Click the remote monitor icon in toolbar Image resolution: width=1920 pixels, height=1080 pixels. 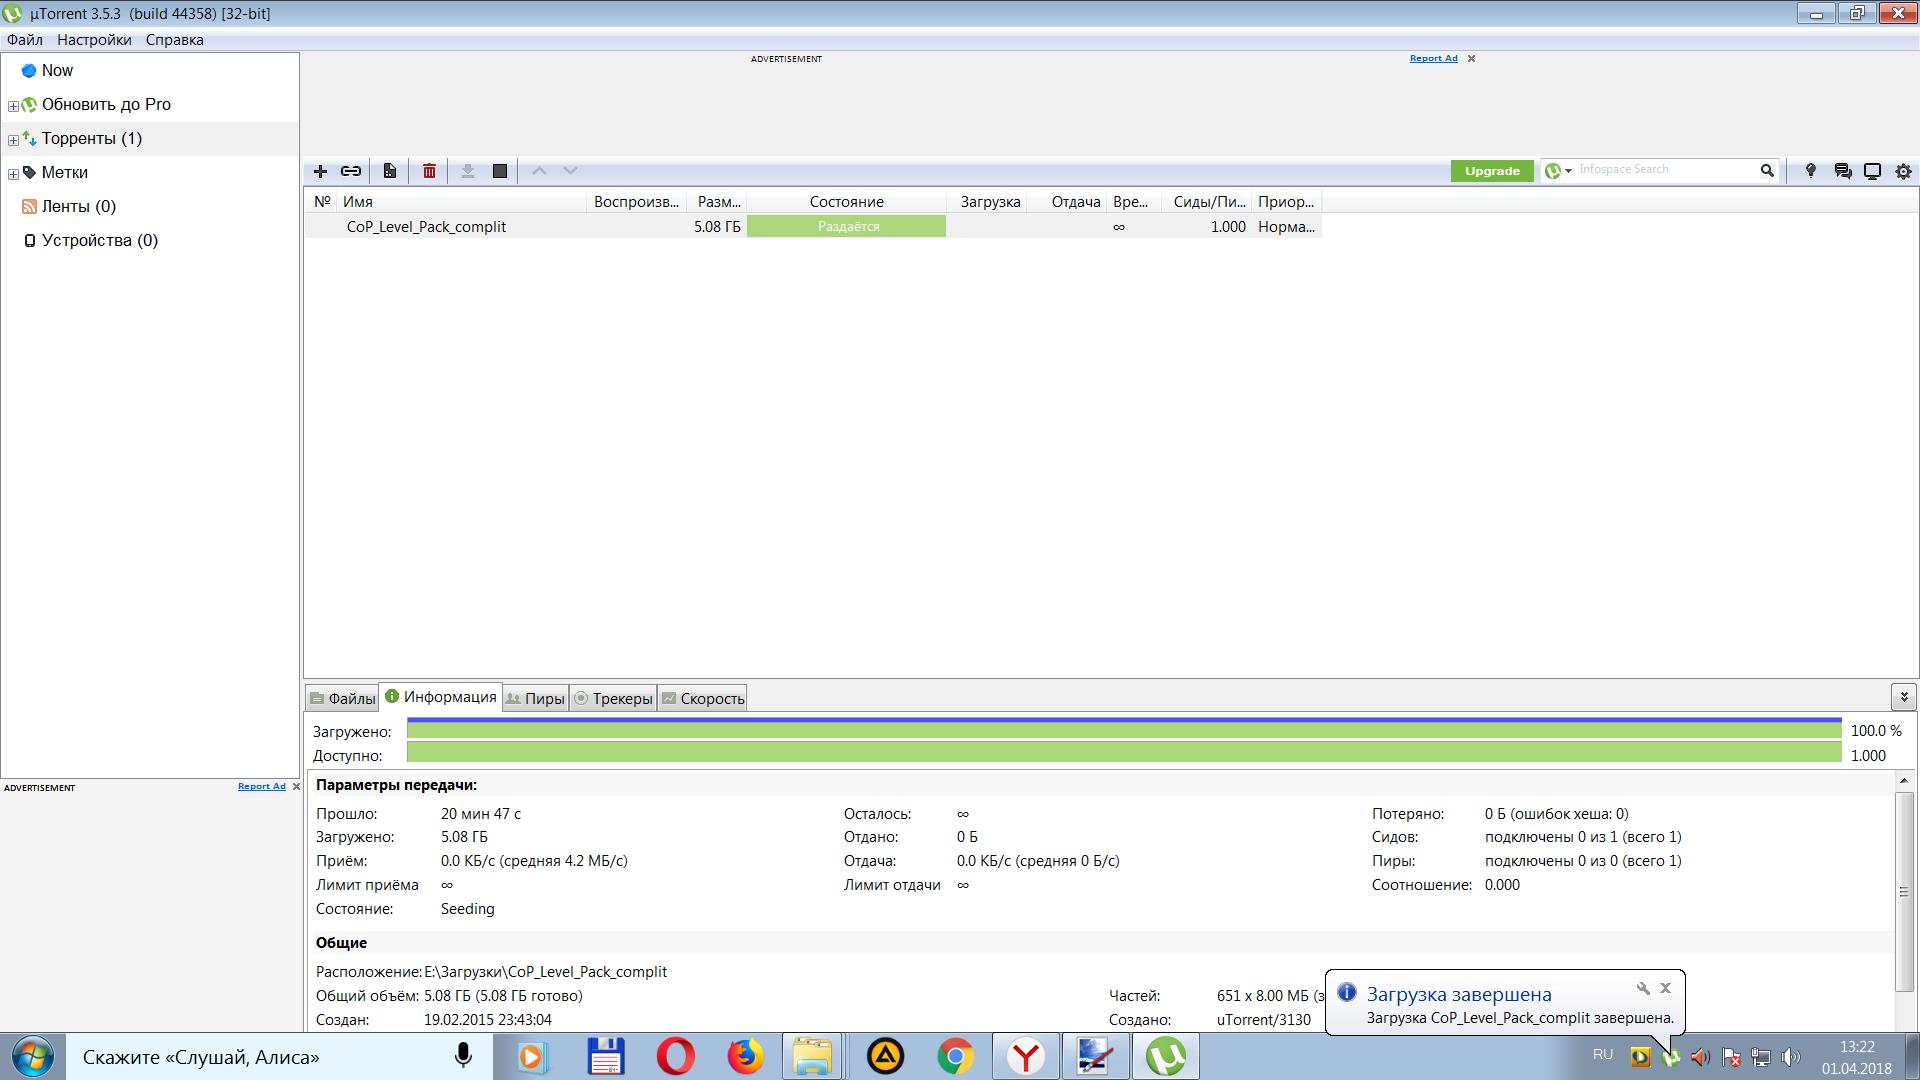(x=1873, y=171)
